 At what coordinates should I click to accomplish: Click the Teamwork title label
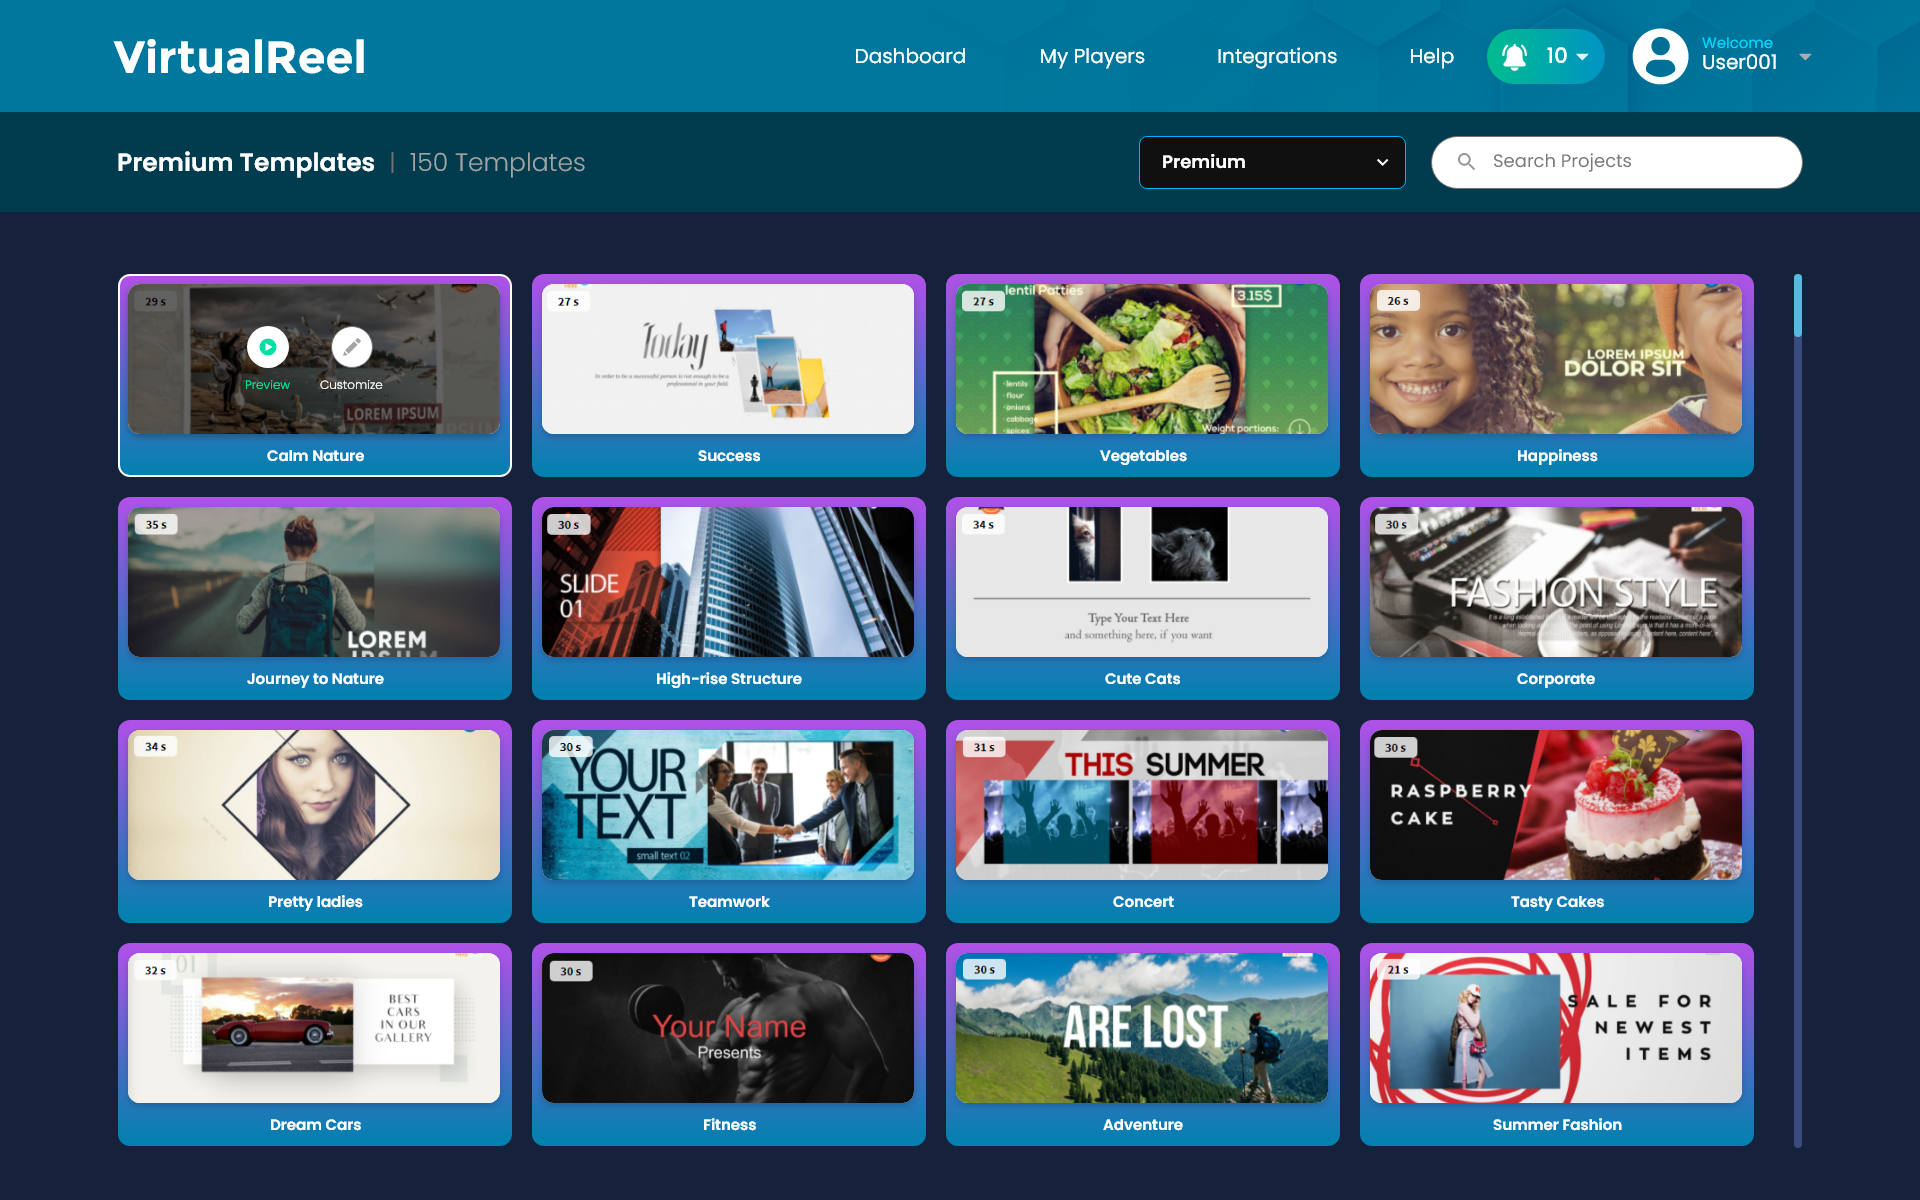pos(729,901)
